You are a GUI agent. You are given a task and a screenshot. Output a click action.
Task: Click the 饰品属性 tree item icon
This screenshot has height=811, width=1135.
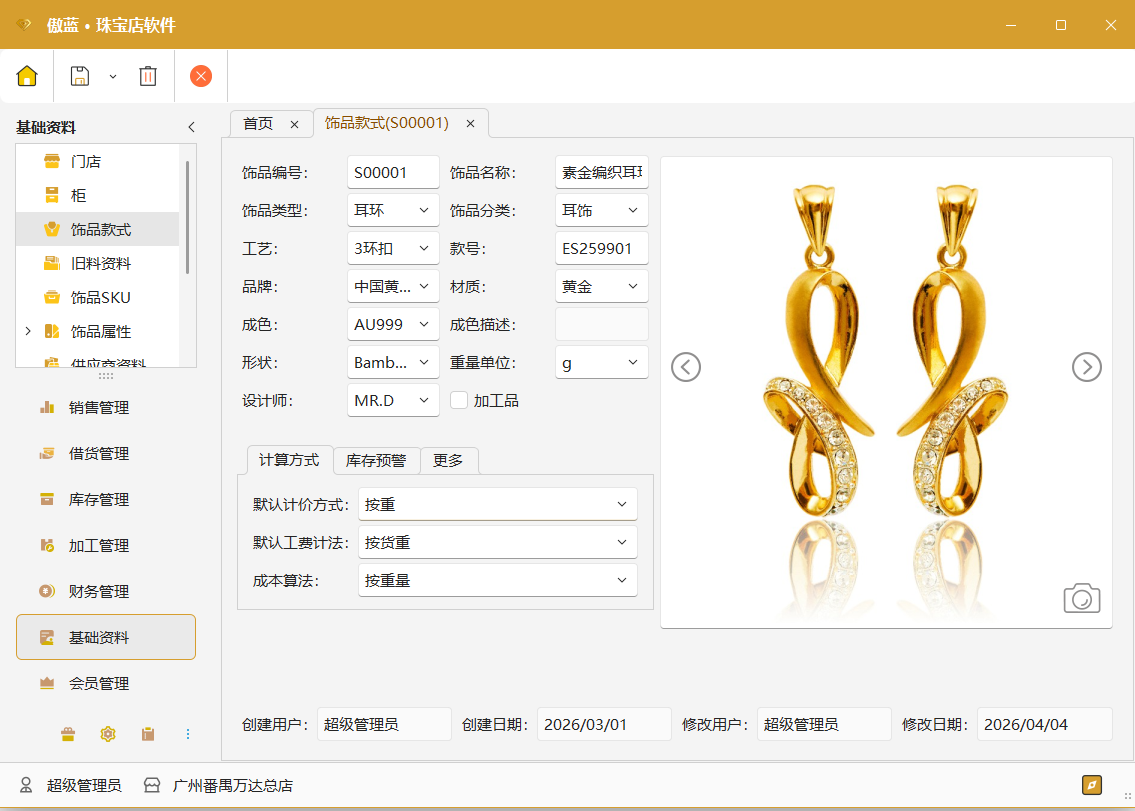tap(52, 332)
